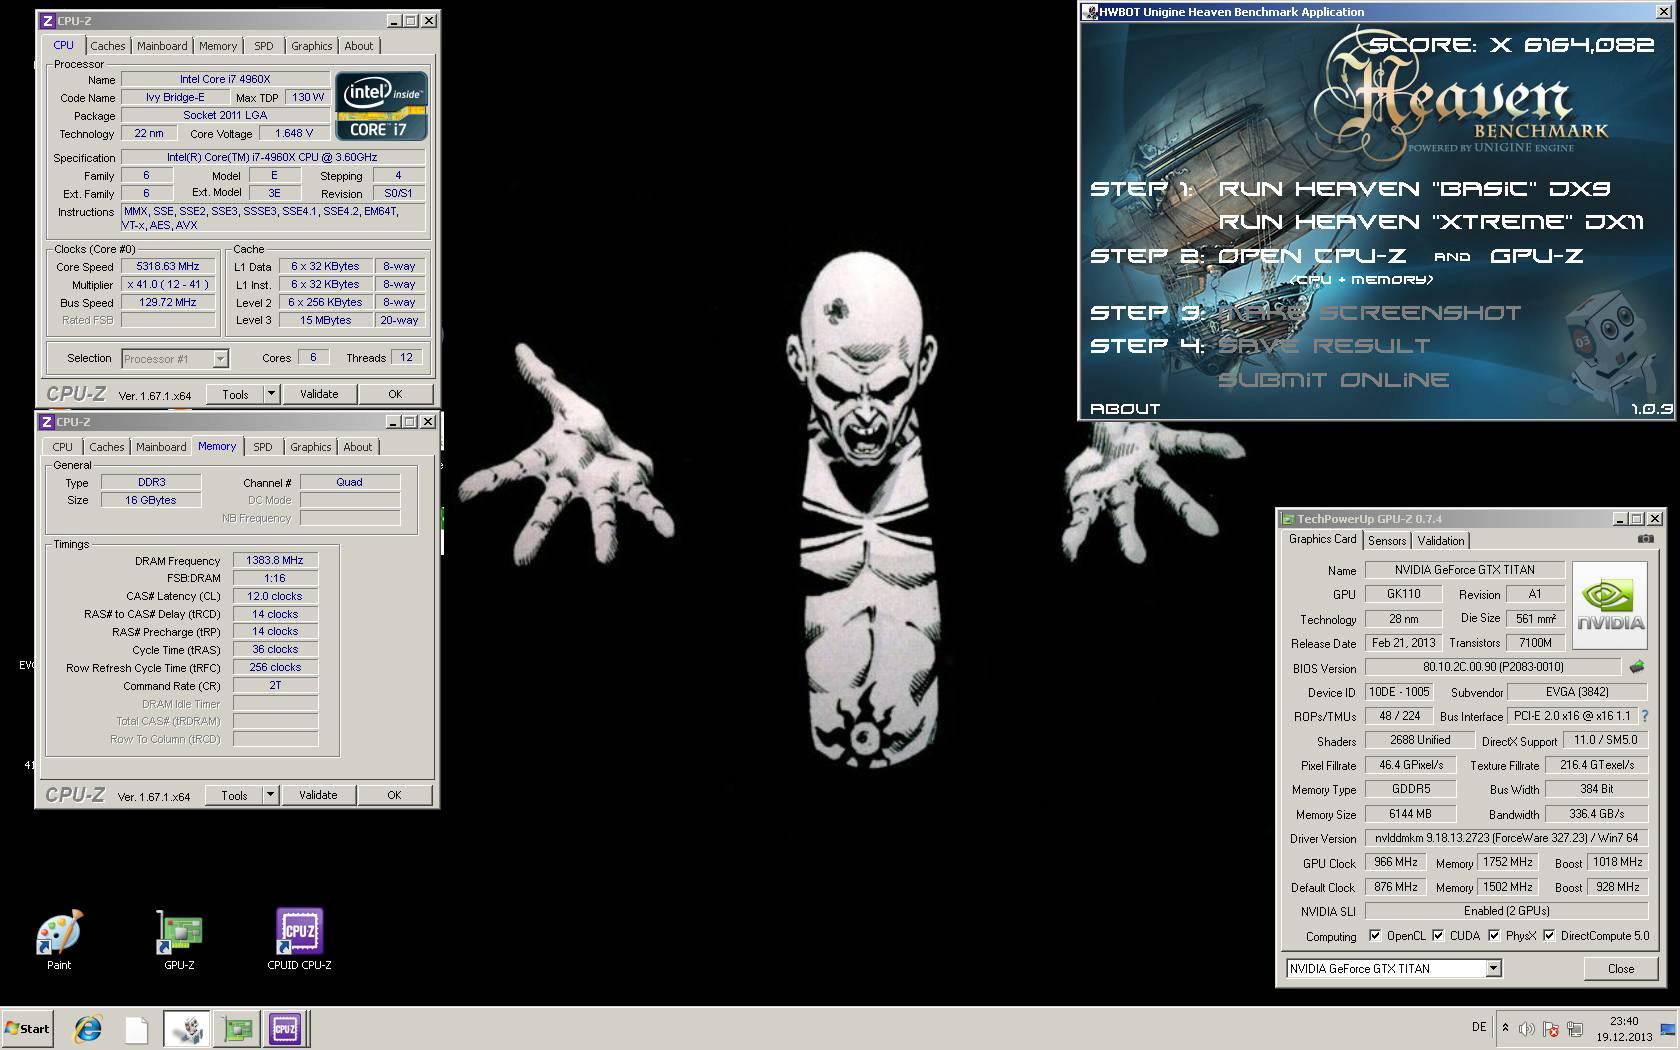Toggle the PhysX checkbox
The image size is (1680, 1050).
click(1494, 936)
